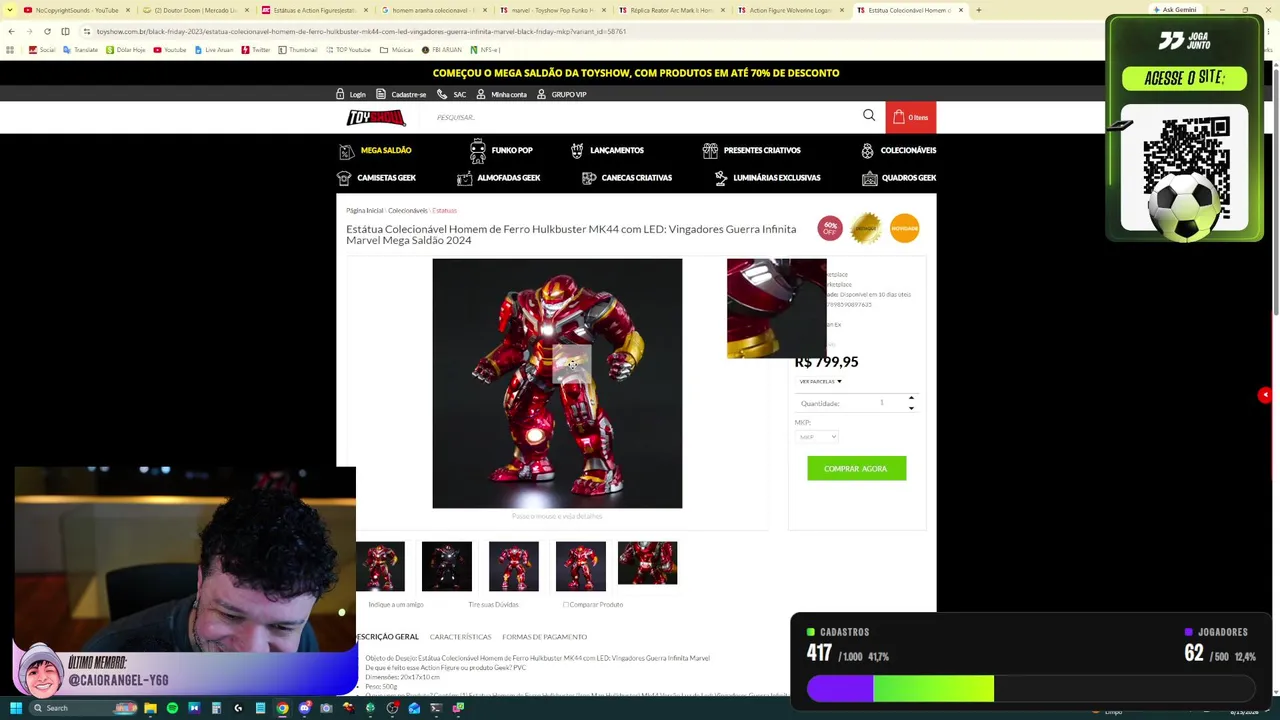Click the Luminárias Exclusivas lamp icon
This screenshot has height=720, width=1280.
721,178
